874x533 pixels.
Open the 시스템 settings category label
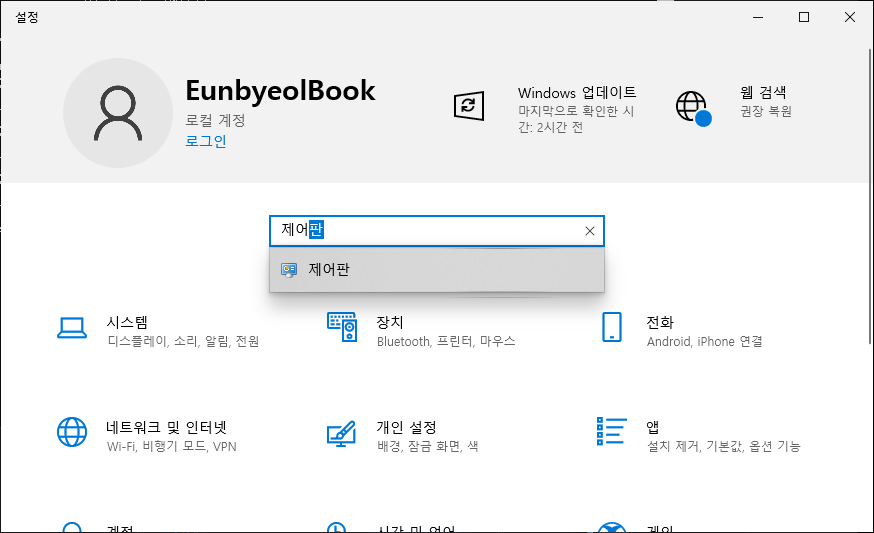pos(127,322)
